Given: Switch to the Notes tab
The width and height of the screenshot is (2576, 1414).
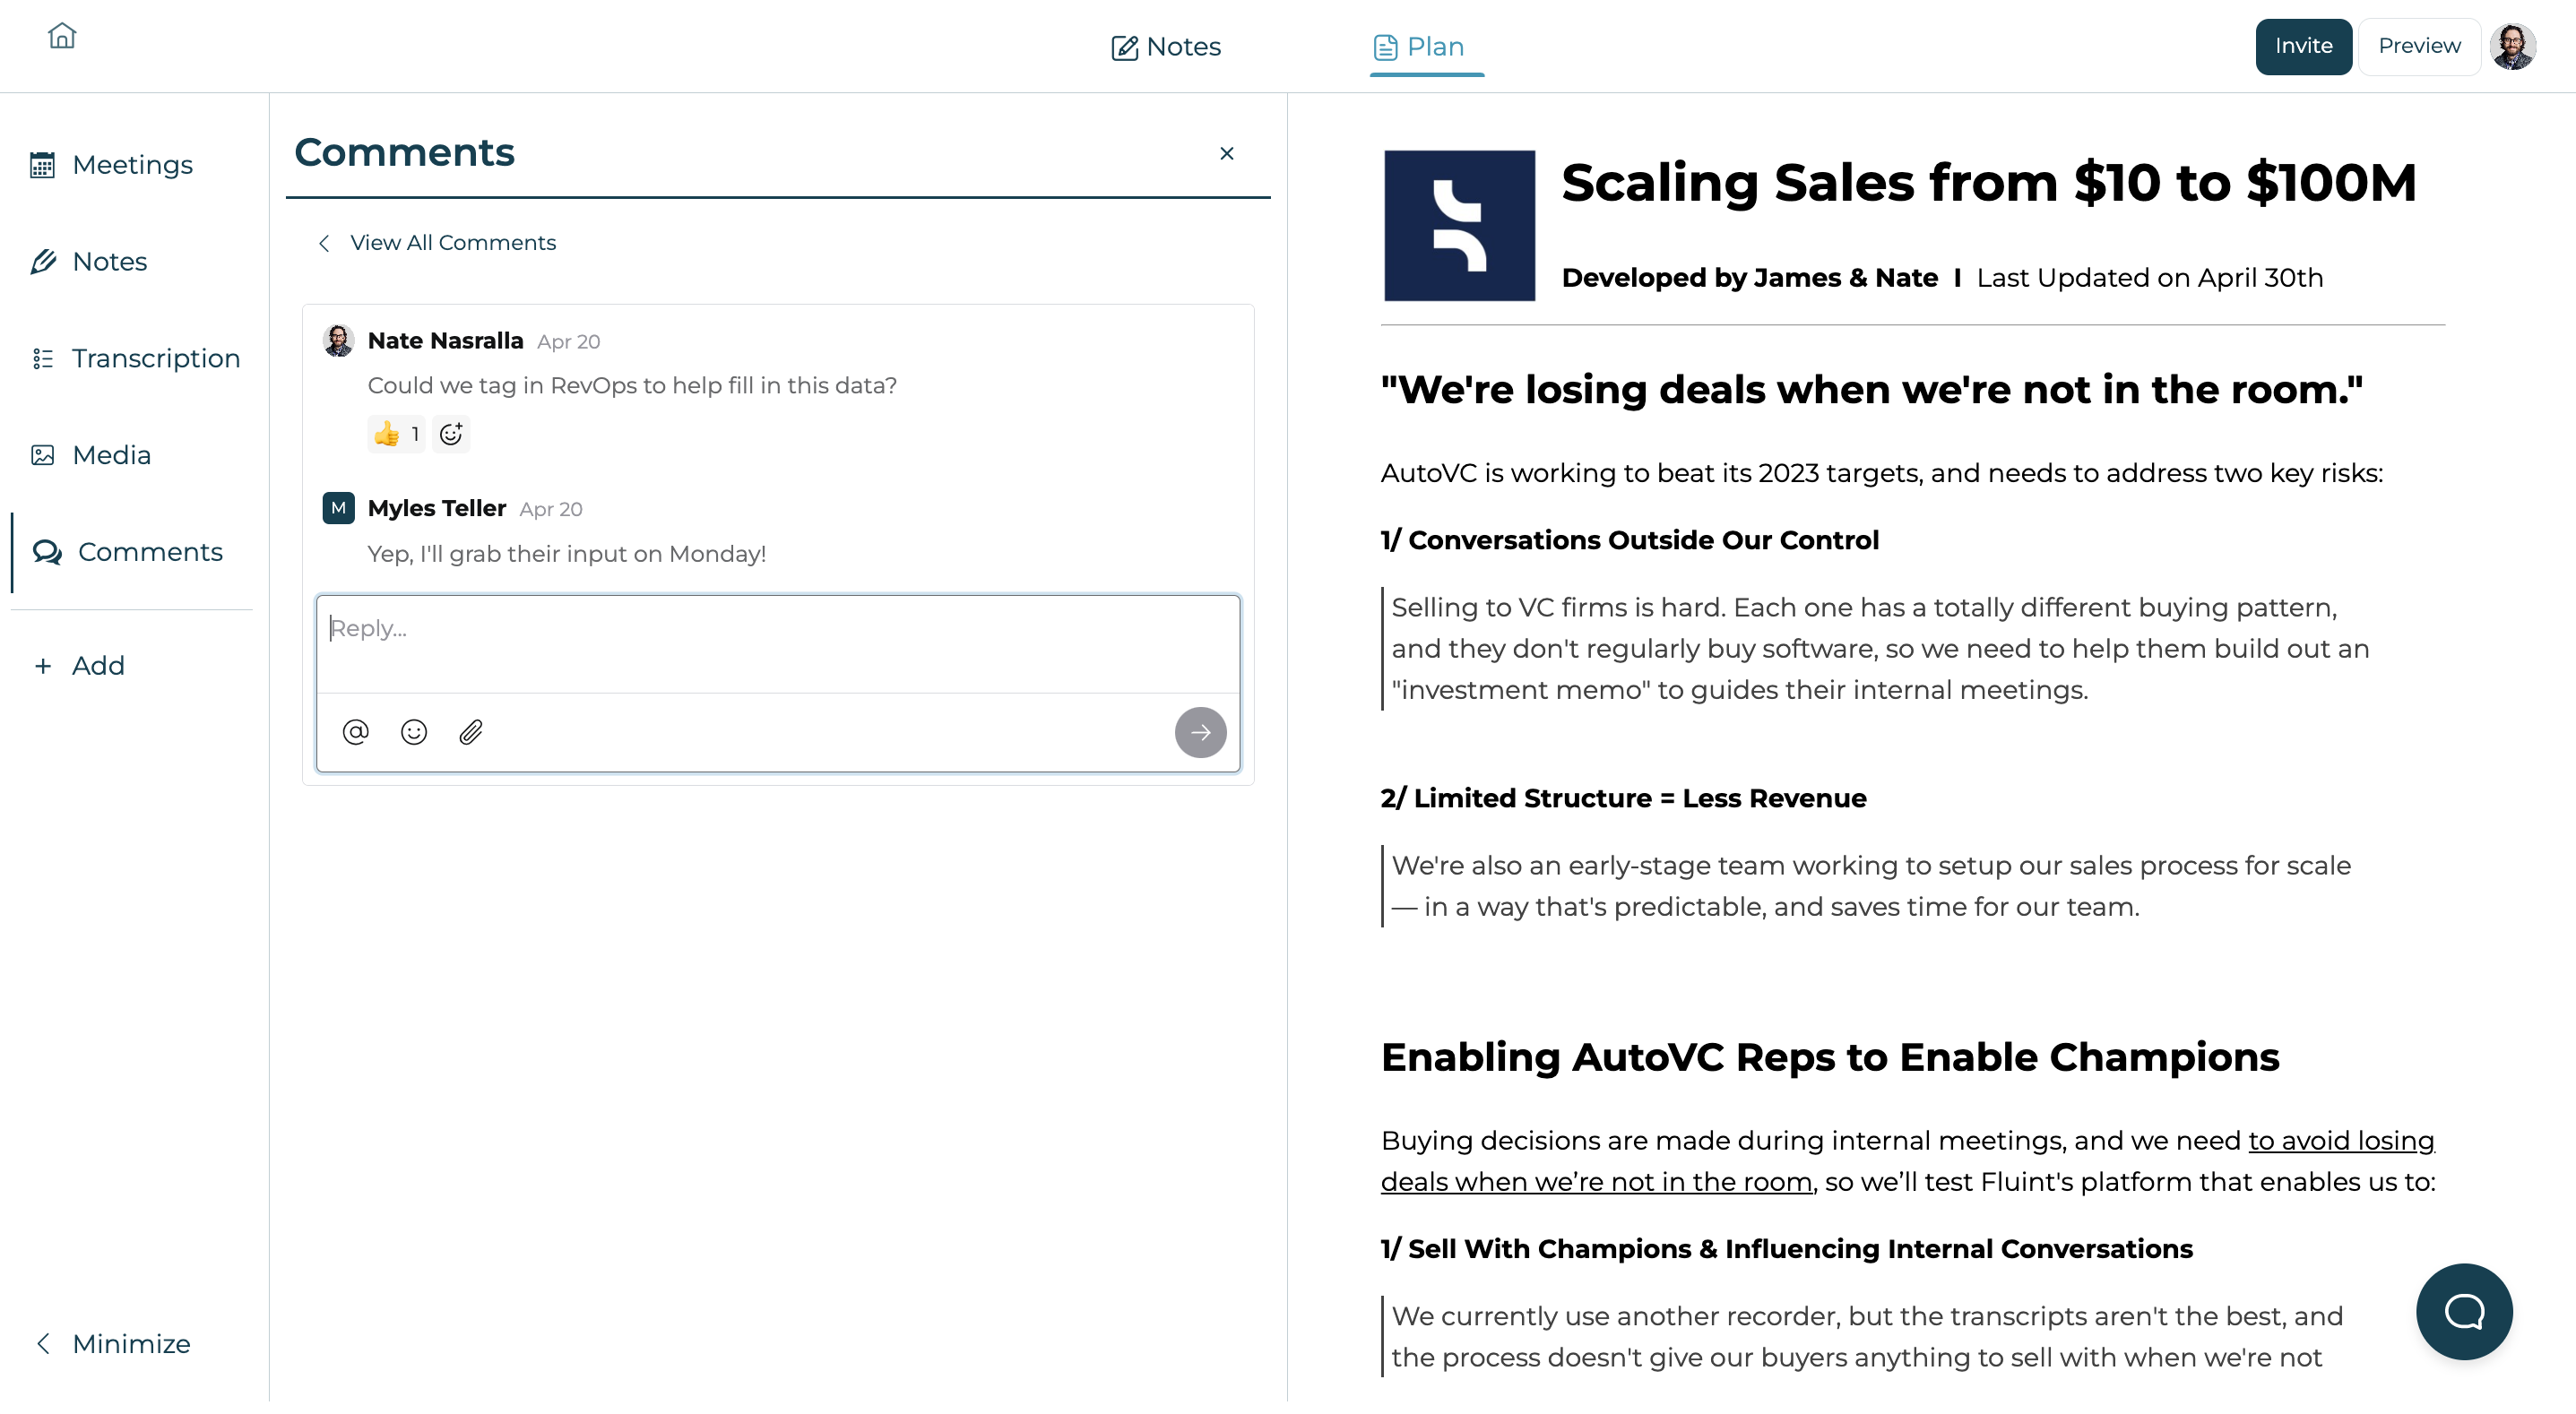Looking at the screenshot, I should [x=1166, y=47].
